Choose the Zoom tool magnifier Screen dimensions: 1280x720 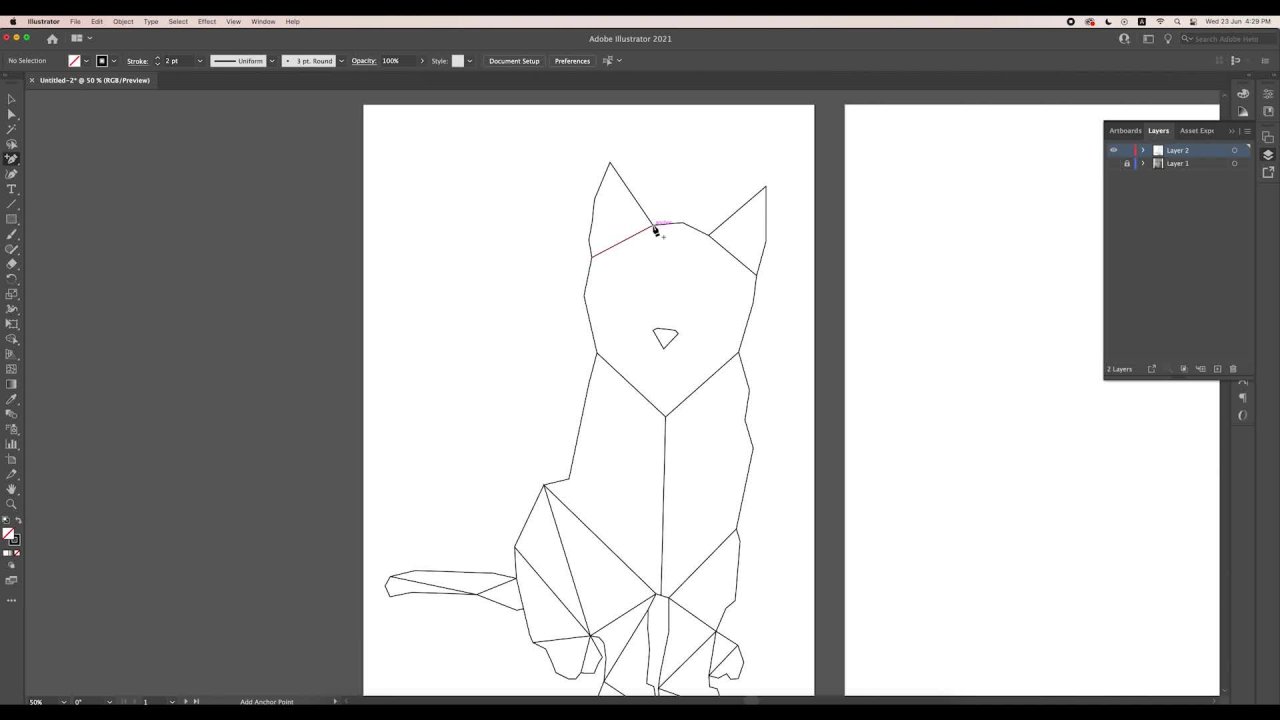pyautogui.click(x=11, y=504)
